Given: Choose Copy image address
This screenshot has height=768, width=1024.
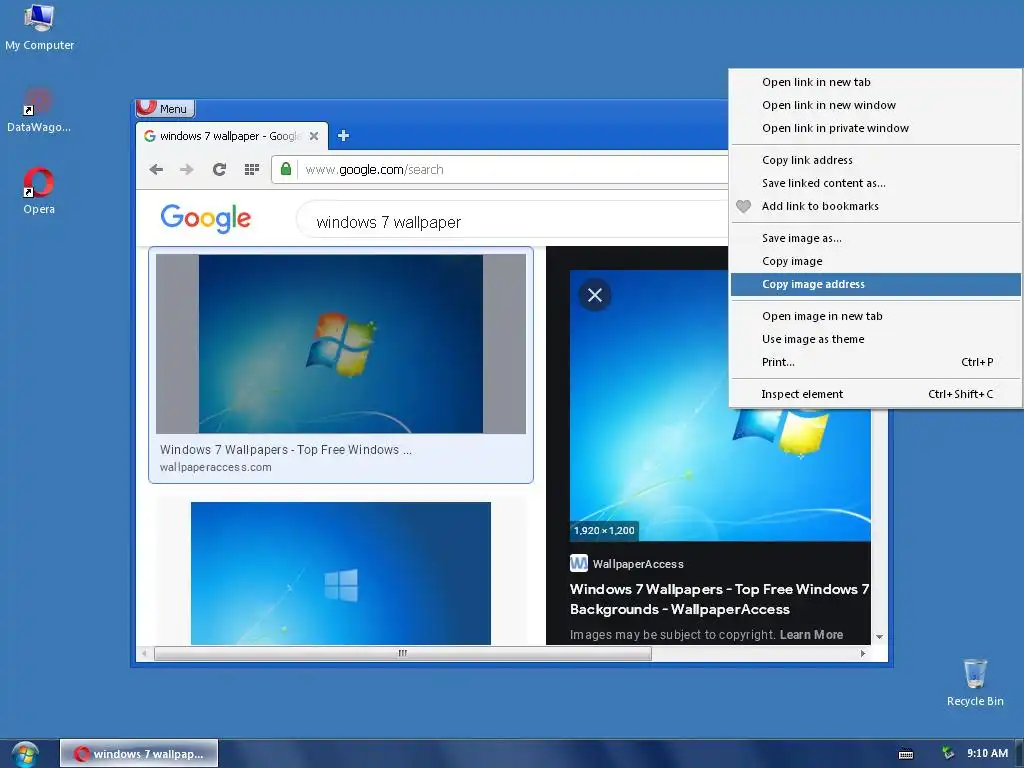Looking at the screenshot, I should click(x=875, y=284).
